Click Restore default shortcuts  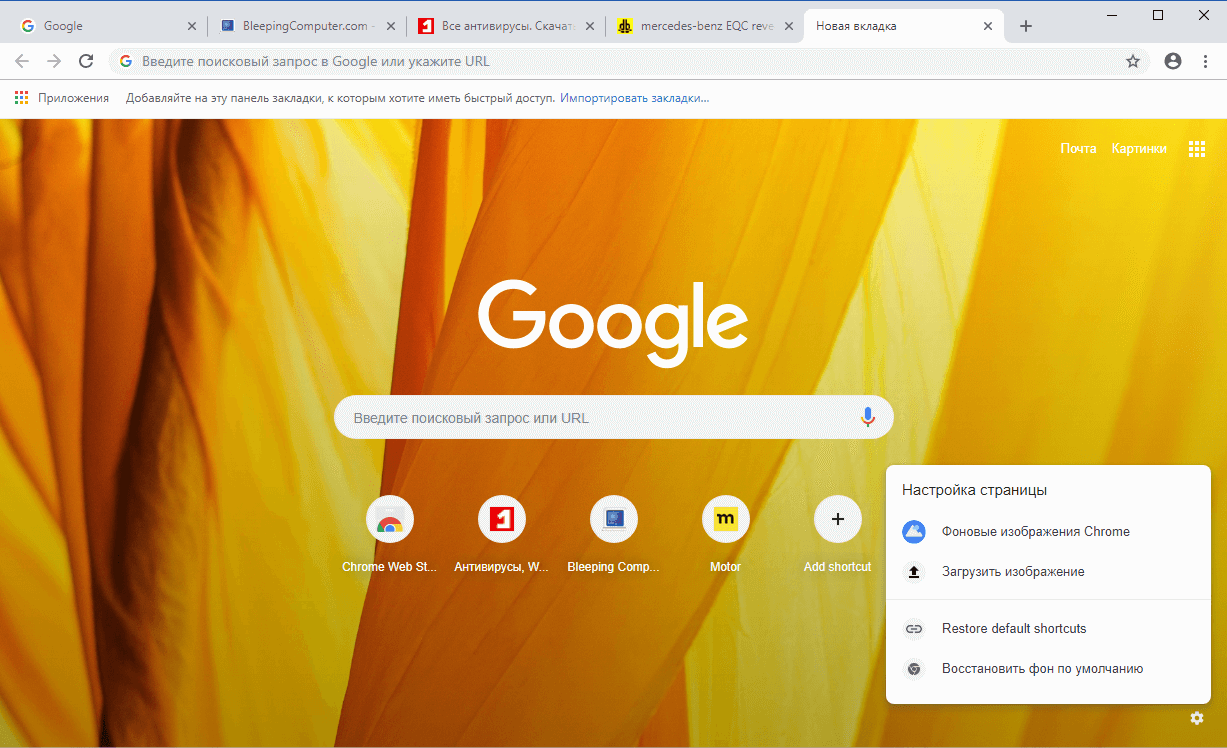(1015, 628)
